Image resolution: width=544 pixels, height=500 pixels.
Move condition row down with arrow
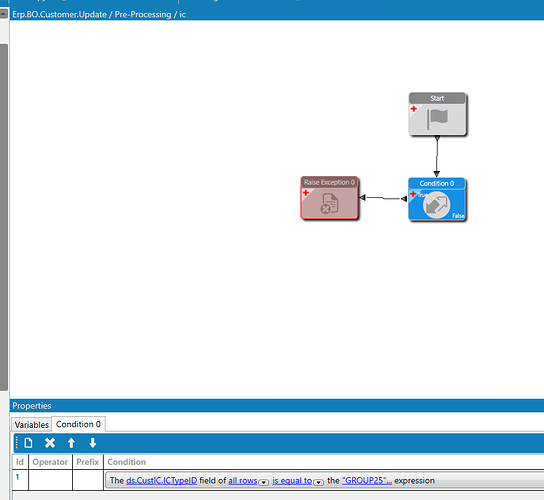click(x=93, y=443)
